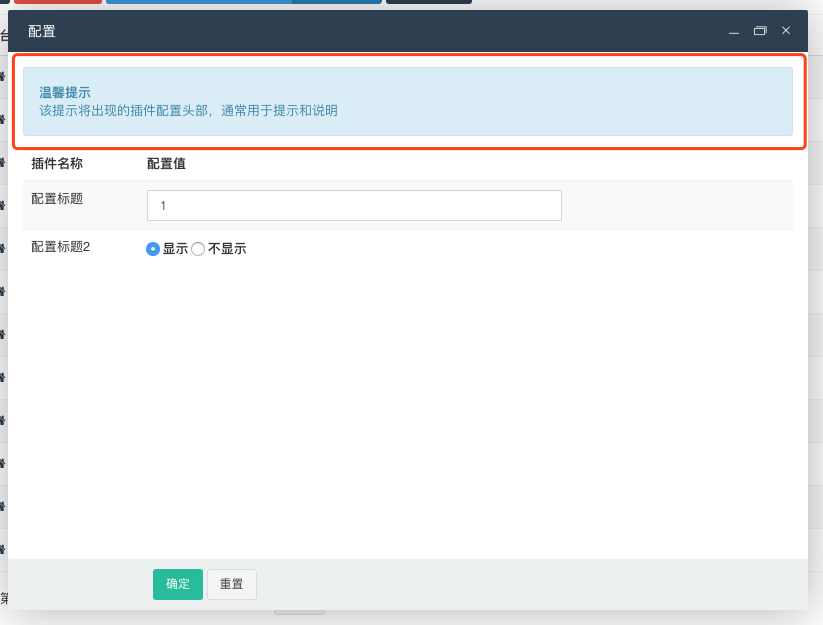
Task: Click the 配置值 column header
Action: click(x=166, y=164)
